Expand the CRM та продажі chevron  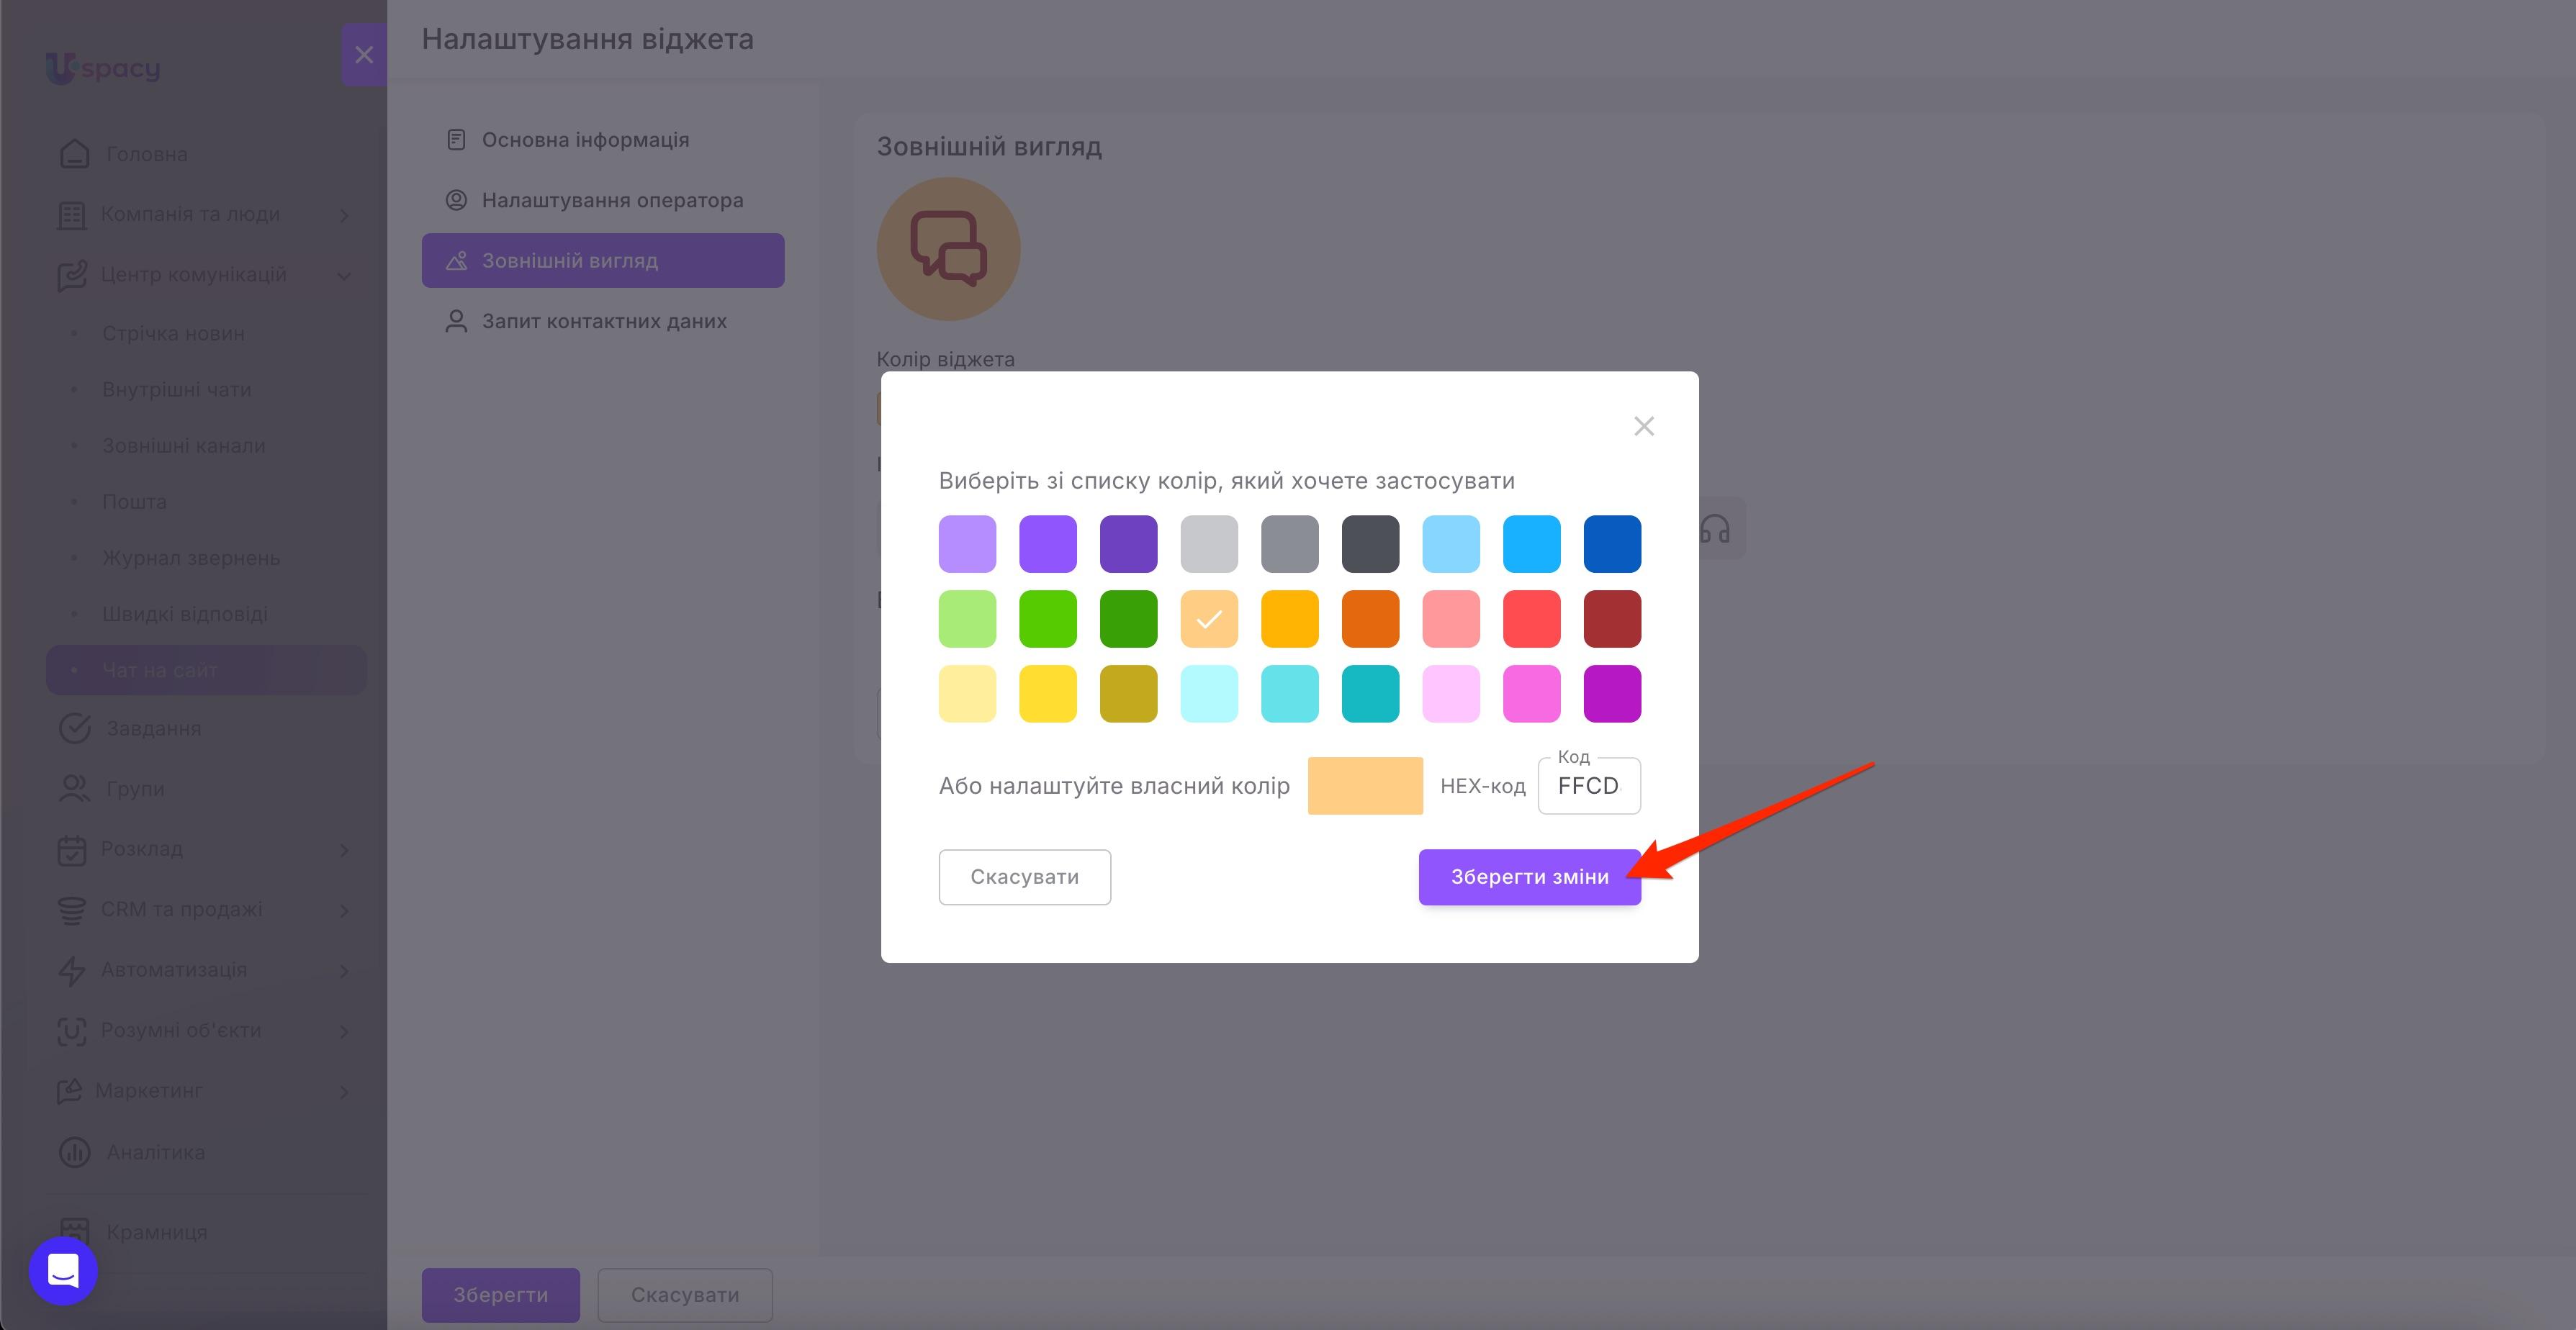point(344,910)
